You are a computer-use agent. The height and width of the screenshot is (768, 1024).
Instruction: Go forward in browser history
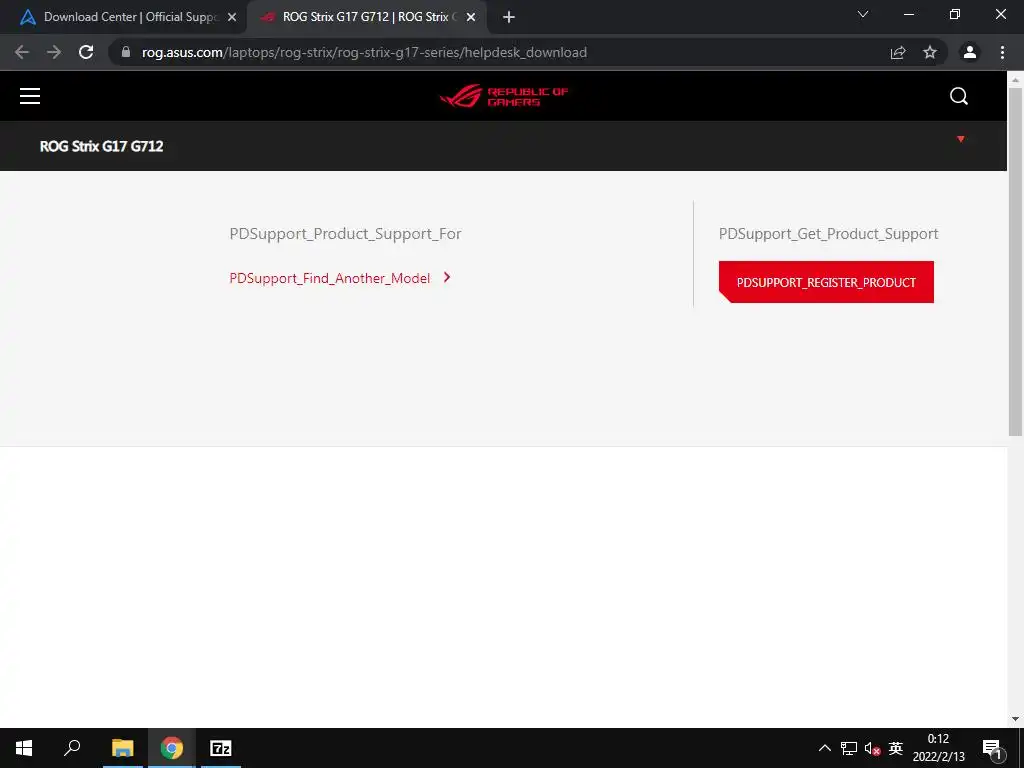54,52
